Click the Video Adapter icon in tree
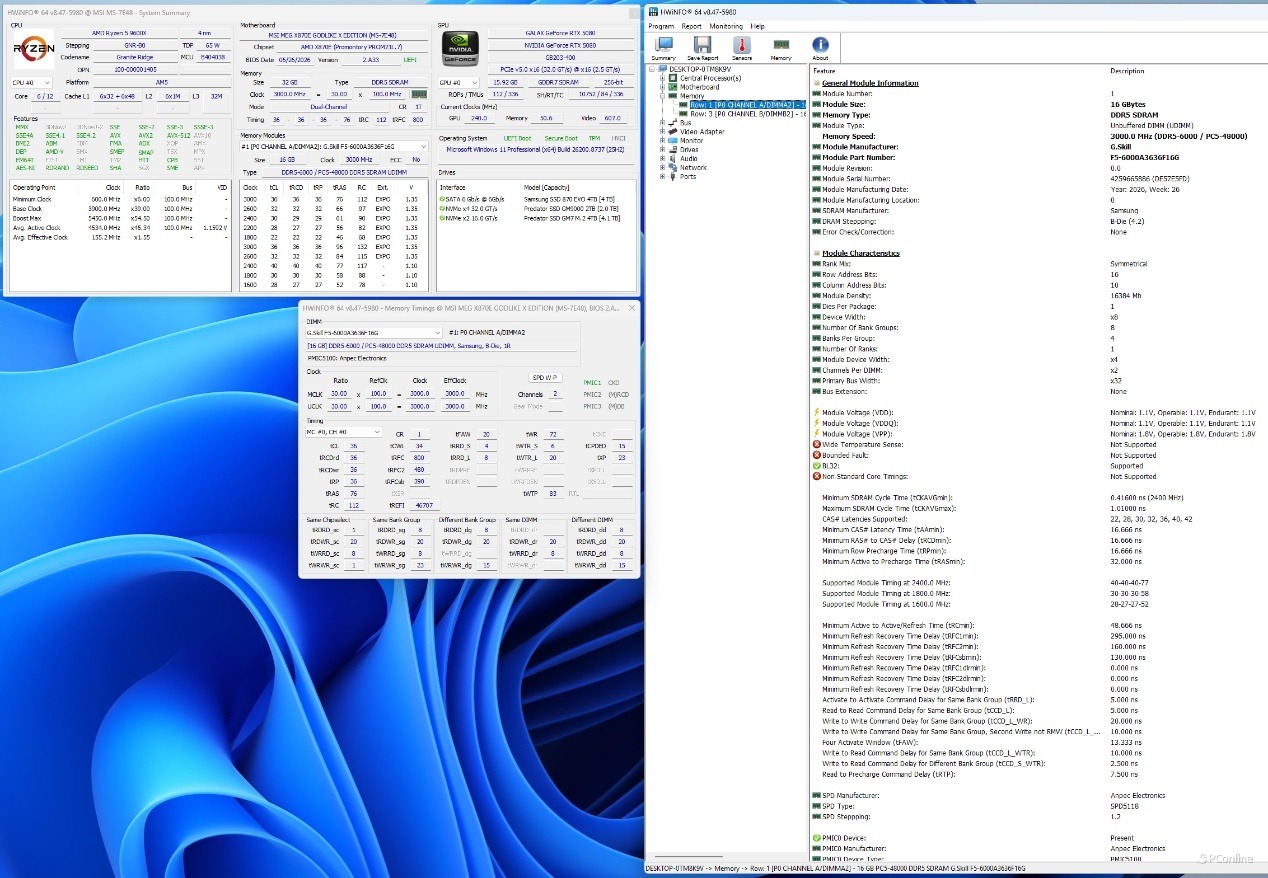 pos(673,132)
